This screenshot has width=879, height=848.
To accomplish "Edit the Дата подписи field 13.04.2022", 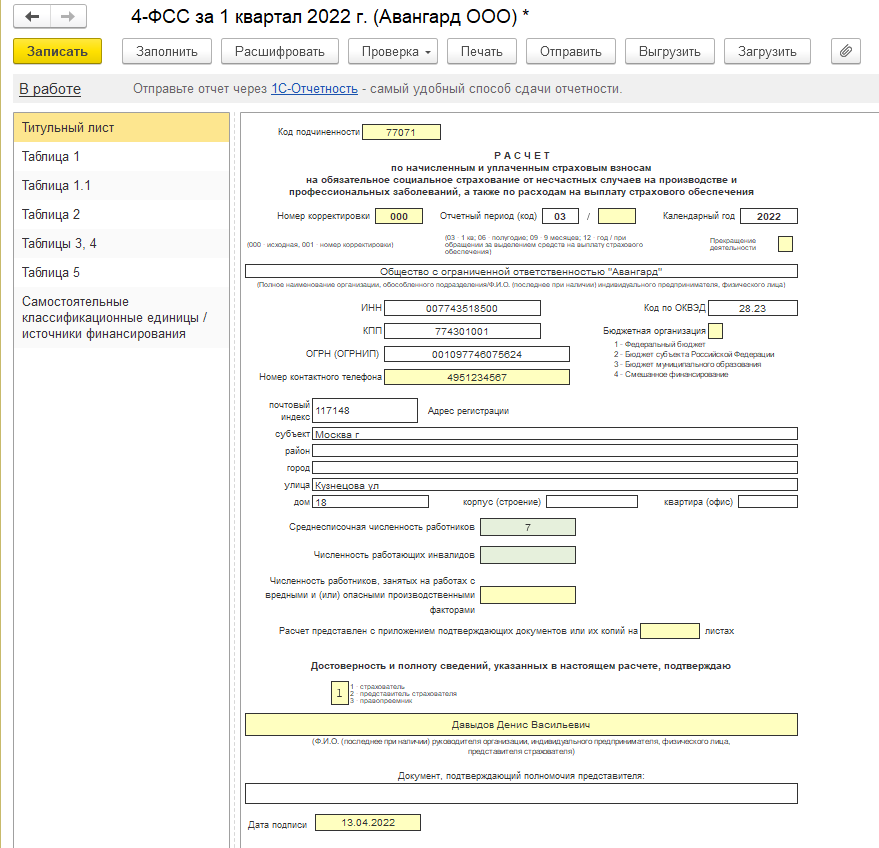I will 368,823.
